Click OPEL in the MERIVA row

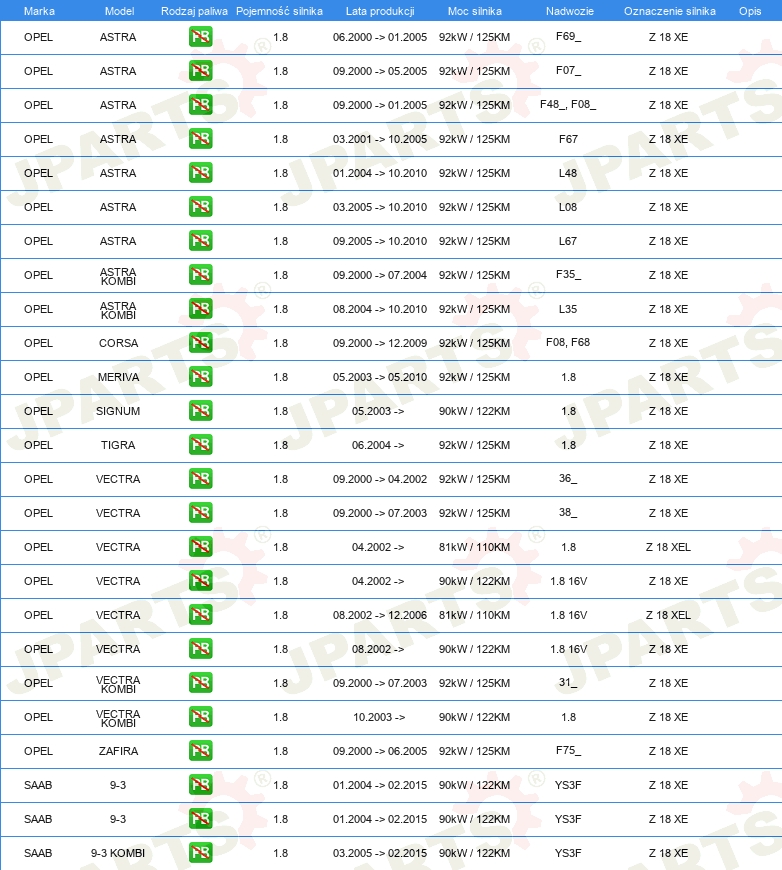pos(38,377)
